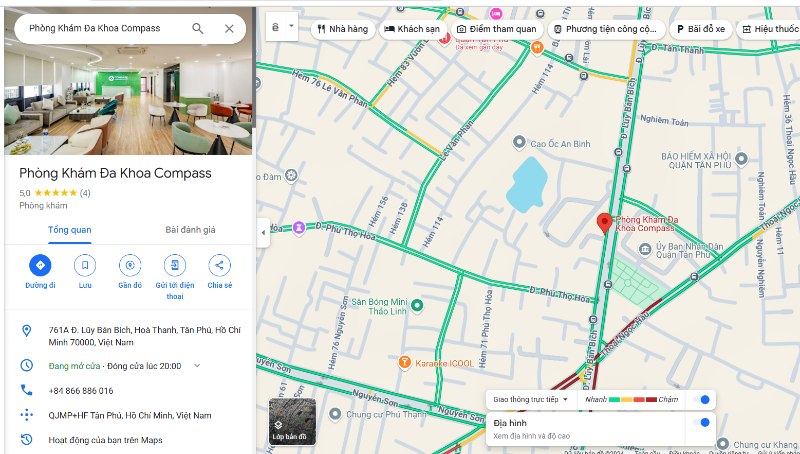Open the dropdown arrow next to the transit icon
Screen dimensions: 800x454
pyautogui.click(x=291, y=26)
